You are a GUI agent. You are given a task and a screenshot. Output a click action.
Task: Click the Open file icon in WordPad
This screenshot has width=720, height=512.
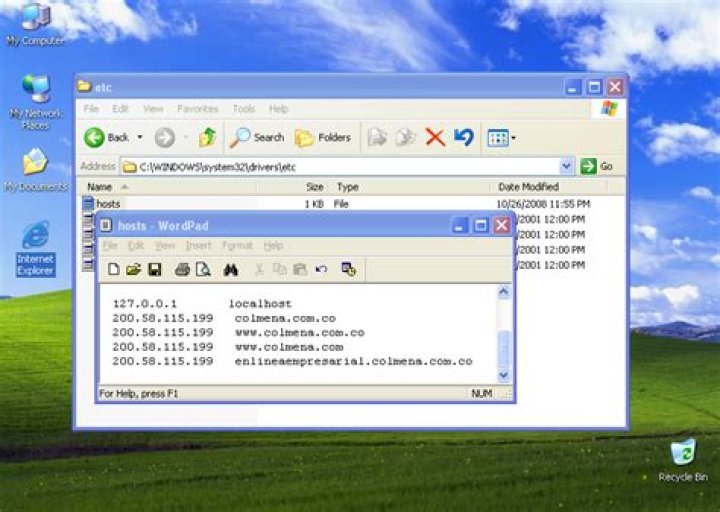(x=133, y=269)
